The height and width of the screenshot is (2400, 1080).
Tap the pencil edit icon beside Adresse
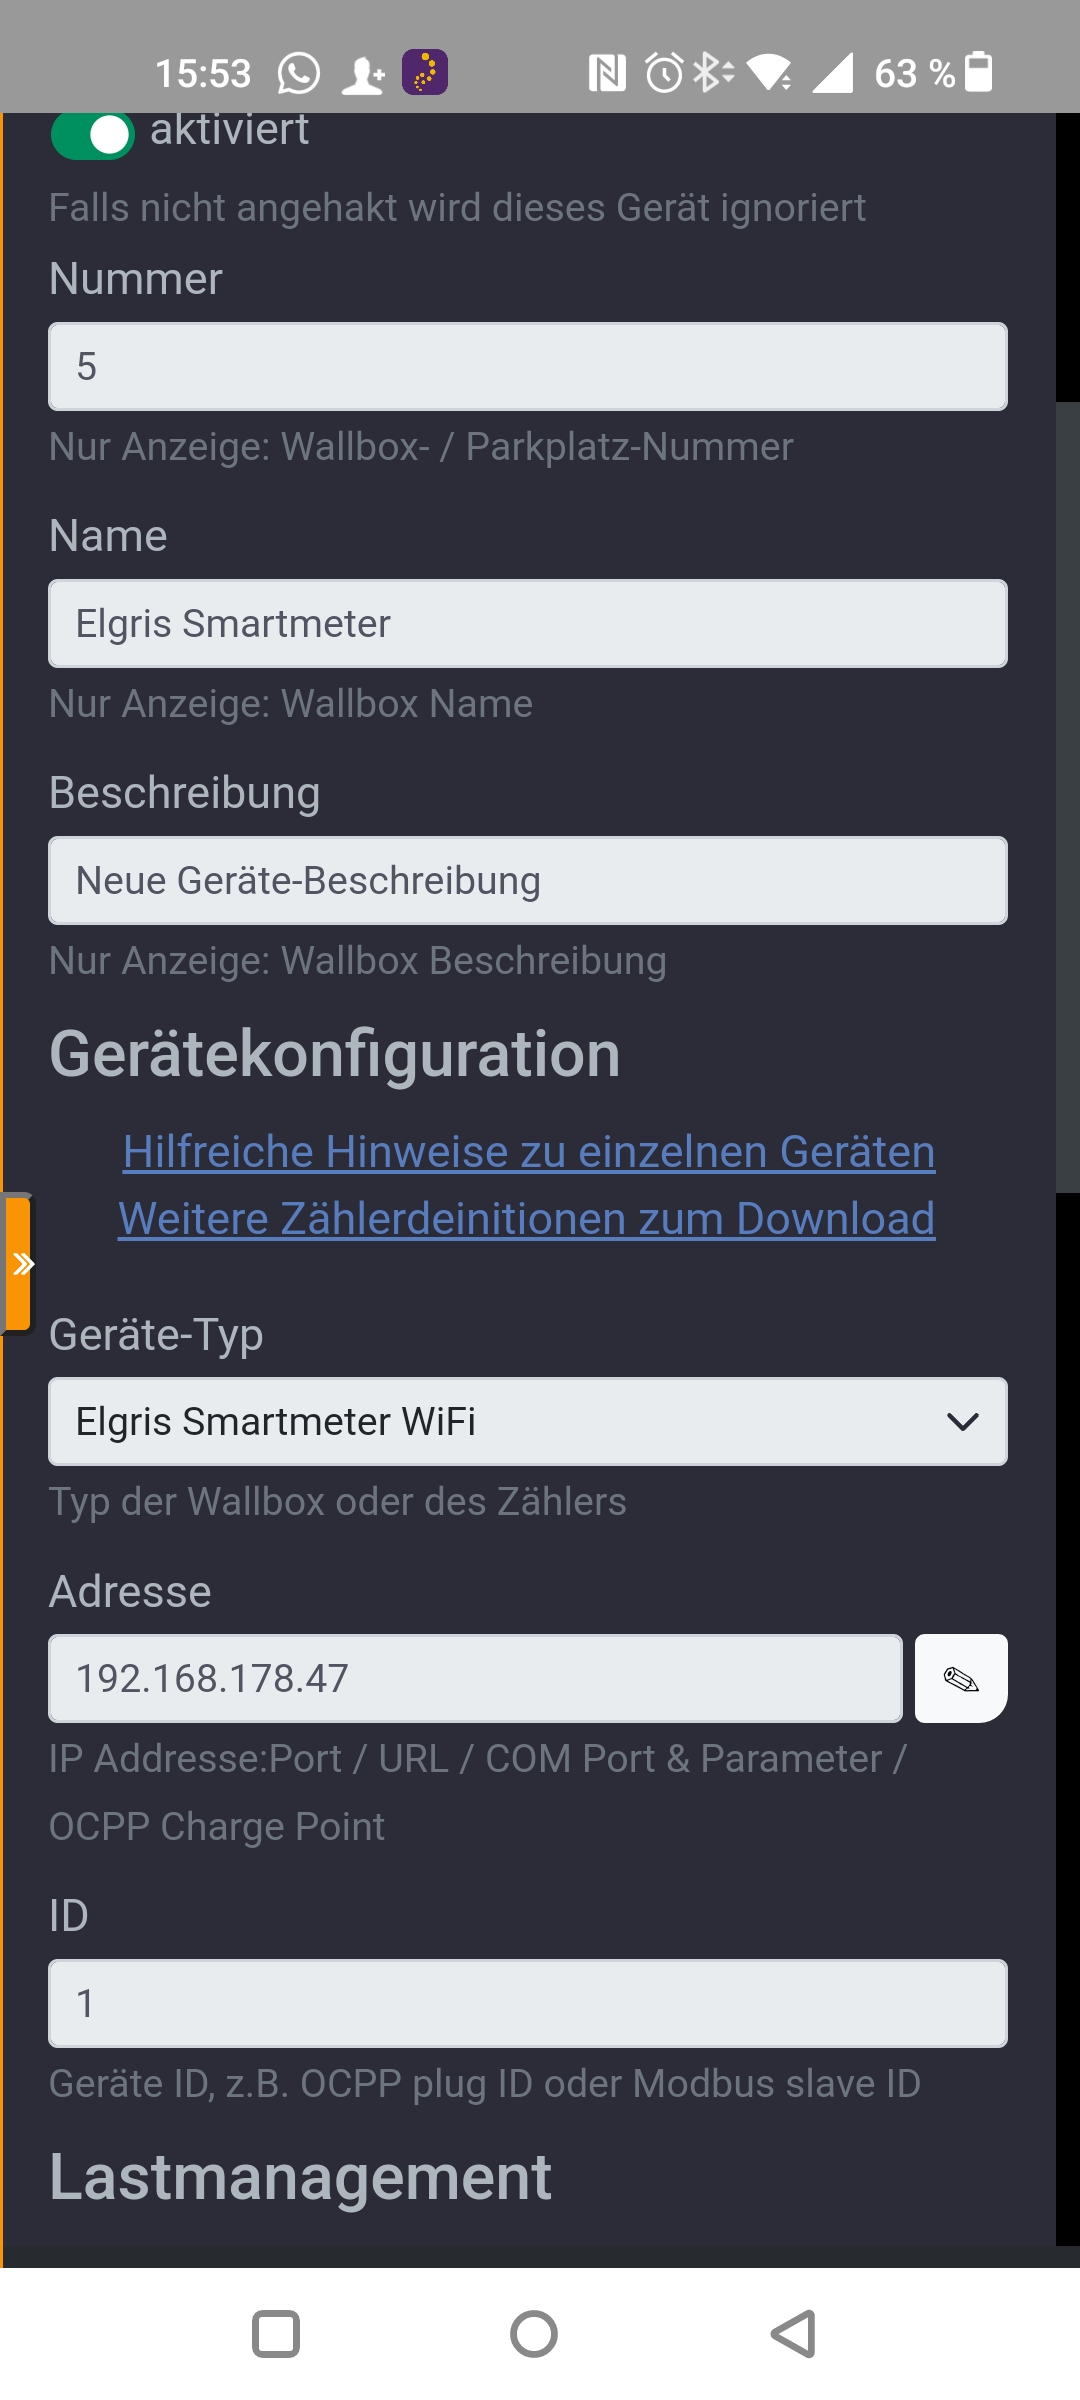960,1678
